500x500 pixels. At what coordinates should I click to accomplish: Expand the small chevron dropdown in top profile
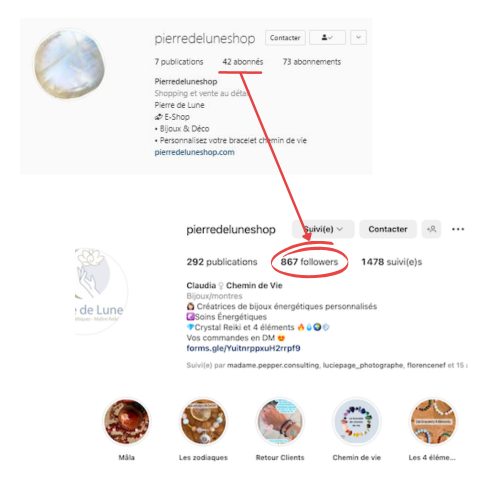(x=358, y=37)
